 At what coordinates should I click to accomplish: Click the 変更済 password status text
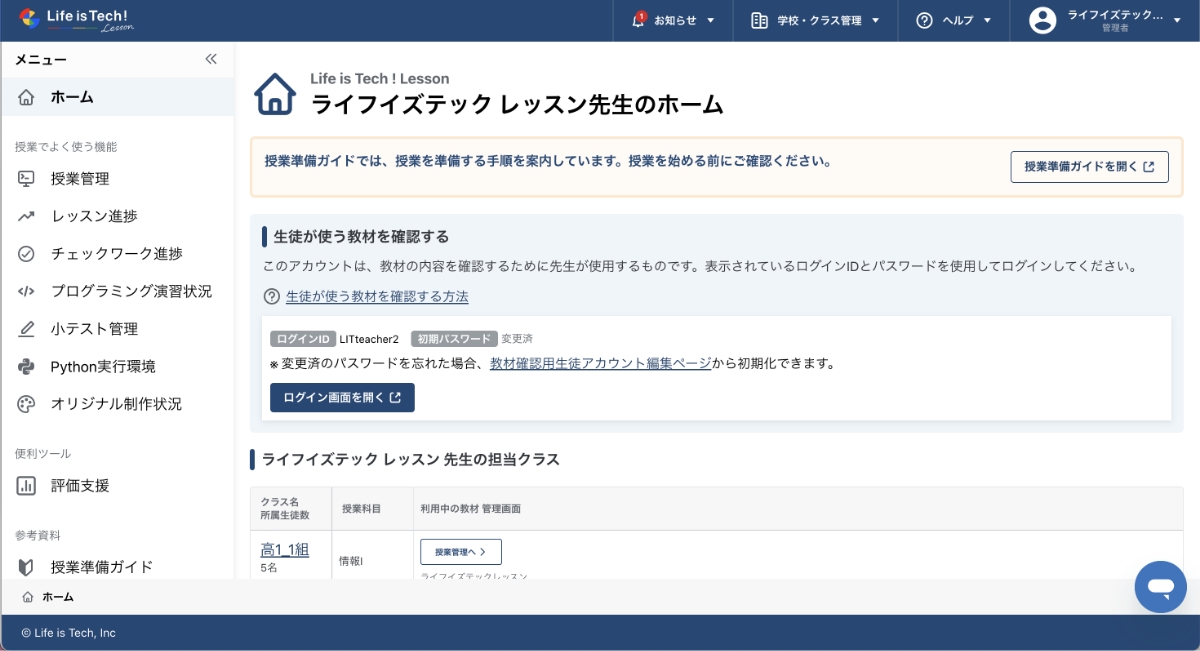[517, 339]
